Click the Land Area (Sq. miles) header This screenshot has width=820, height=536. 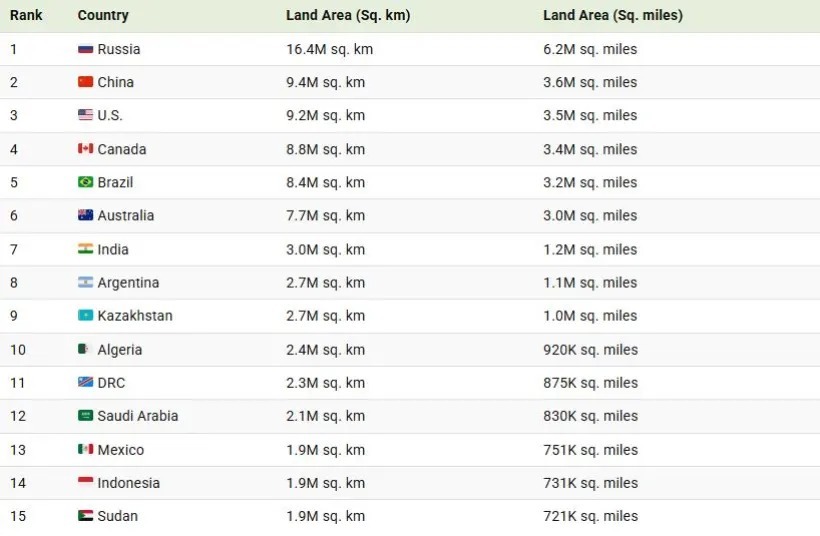[x=613, y=15]
